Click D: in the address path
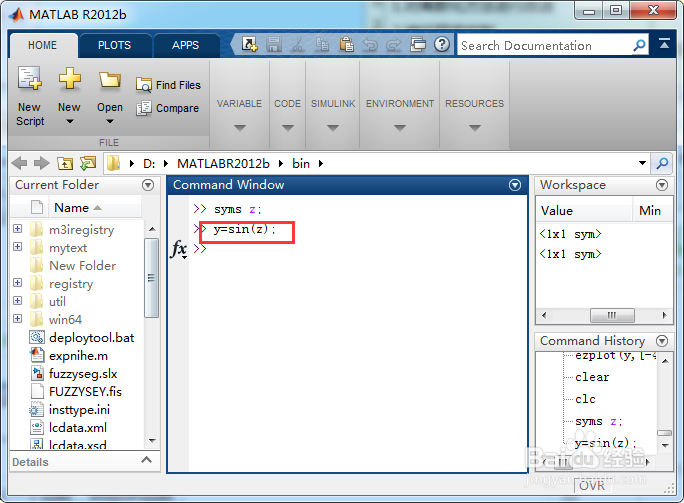 [x=149, y=164]
